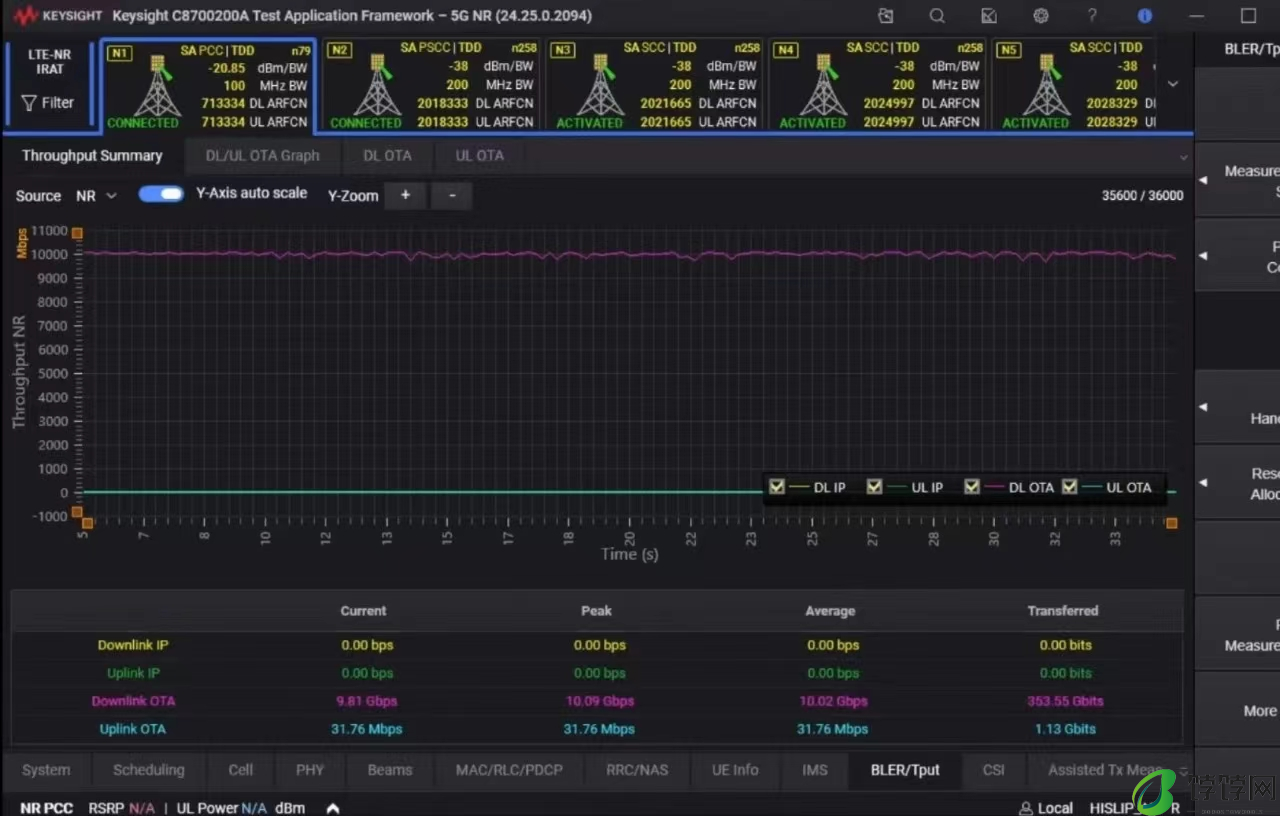This screenshot has height=816, width=1280.
Task: Select the N3 SCC cell tower icon
Action: point(601,87)
